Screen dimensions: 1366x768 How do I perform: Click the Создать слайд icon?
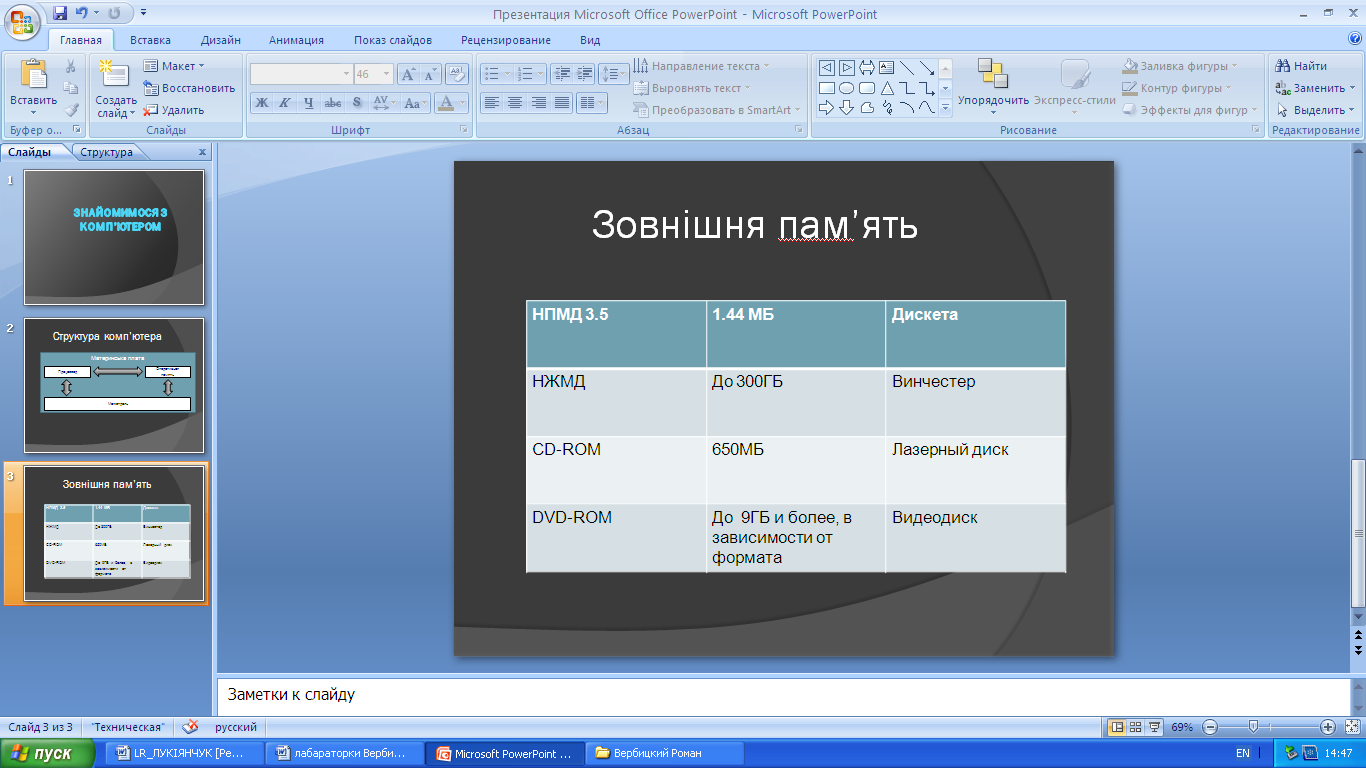[115, 75]
